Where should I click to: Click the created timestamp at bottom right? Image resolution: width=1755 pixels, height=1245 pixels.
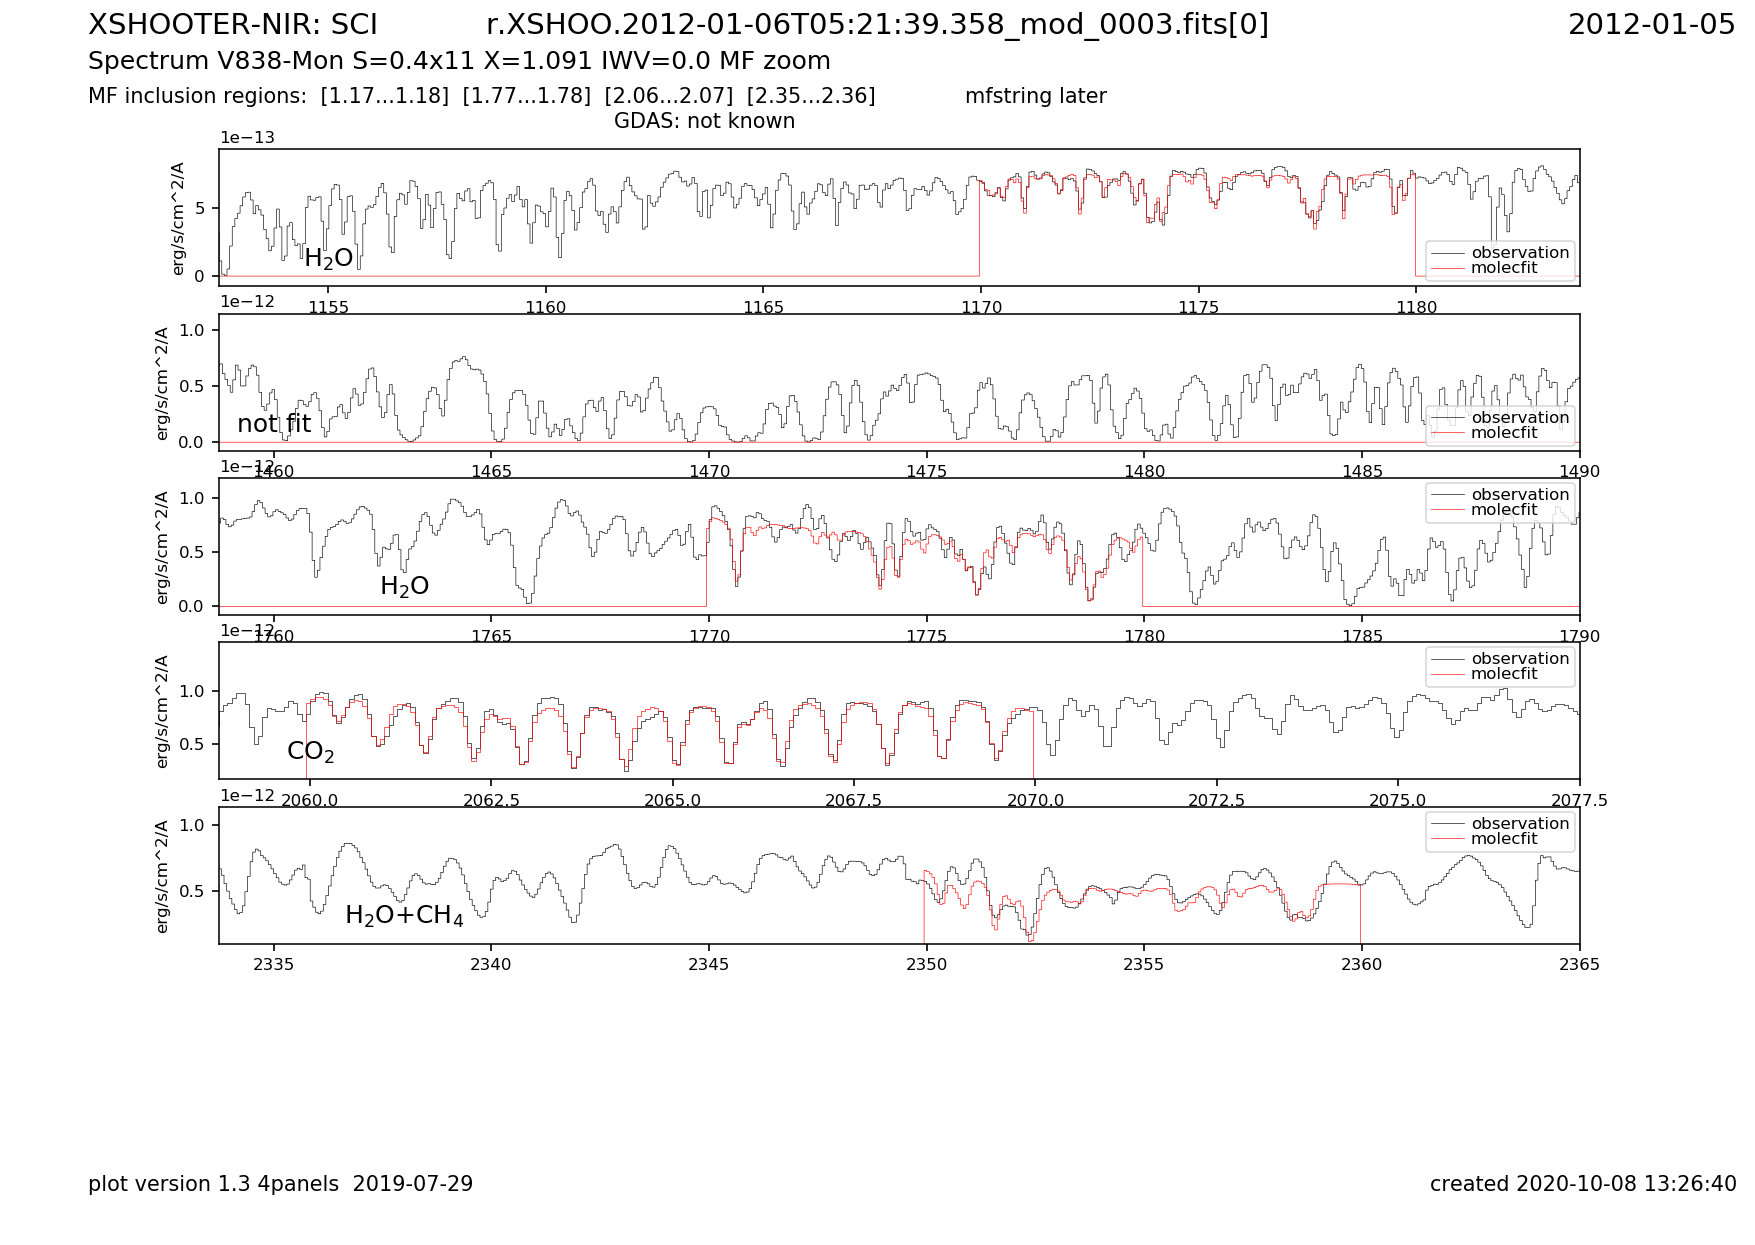1582,1184
